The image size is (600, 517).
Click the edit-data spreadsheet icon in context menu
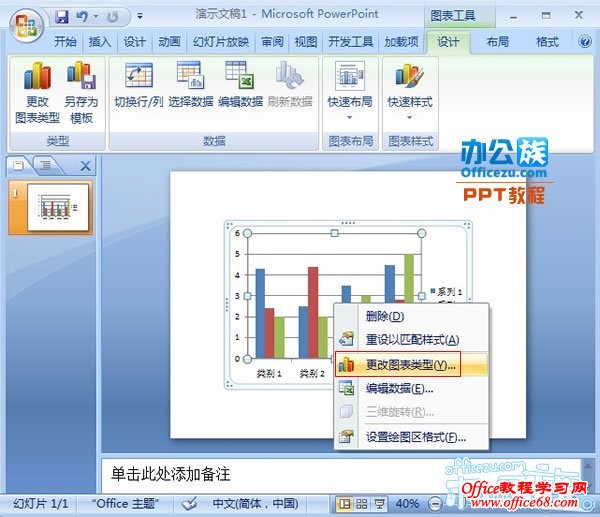(x=346, y=388)
